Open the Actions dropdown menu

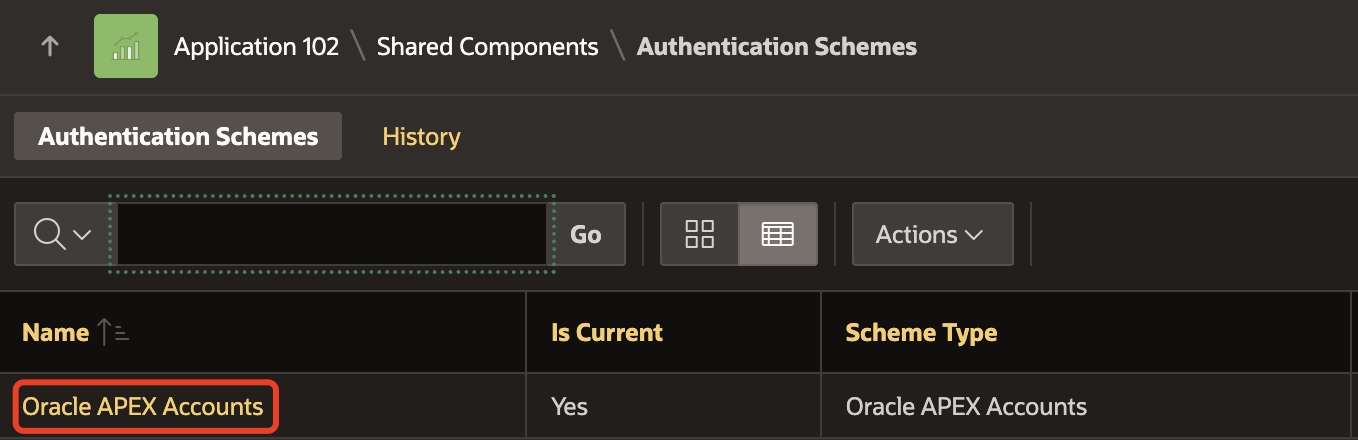(x=931, y=234)
